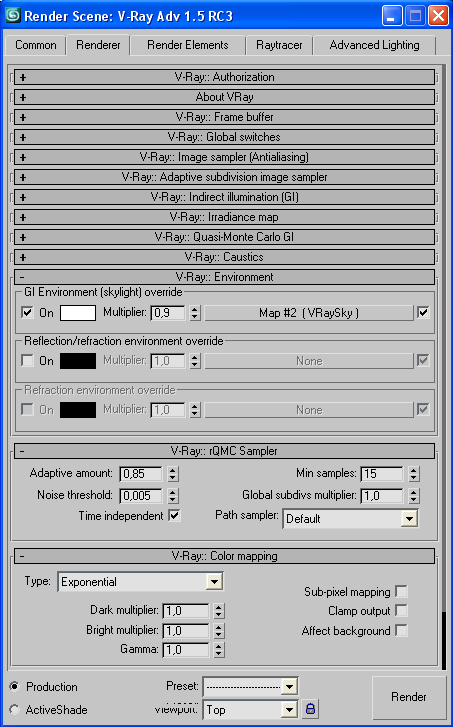Collapse the V-Ray:: Environment rollout
Screen dimensions: 453x727
point(224,277)
